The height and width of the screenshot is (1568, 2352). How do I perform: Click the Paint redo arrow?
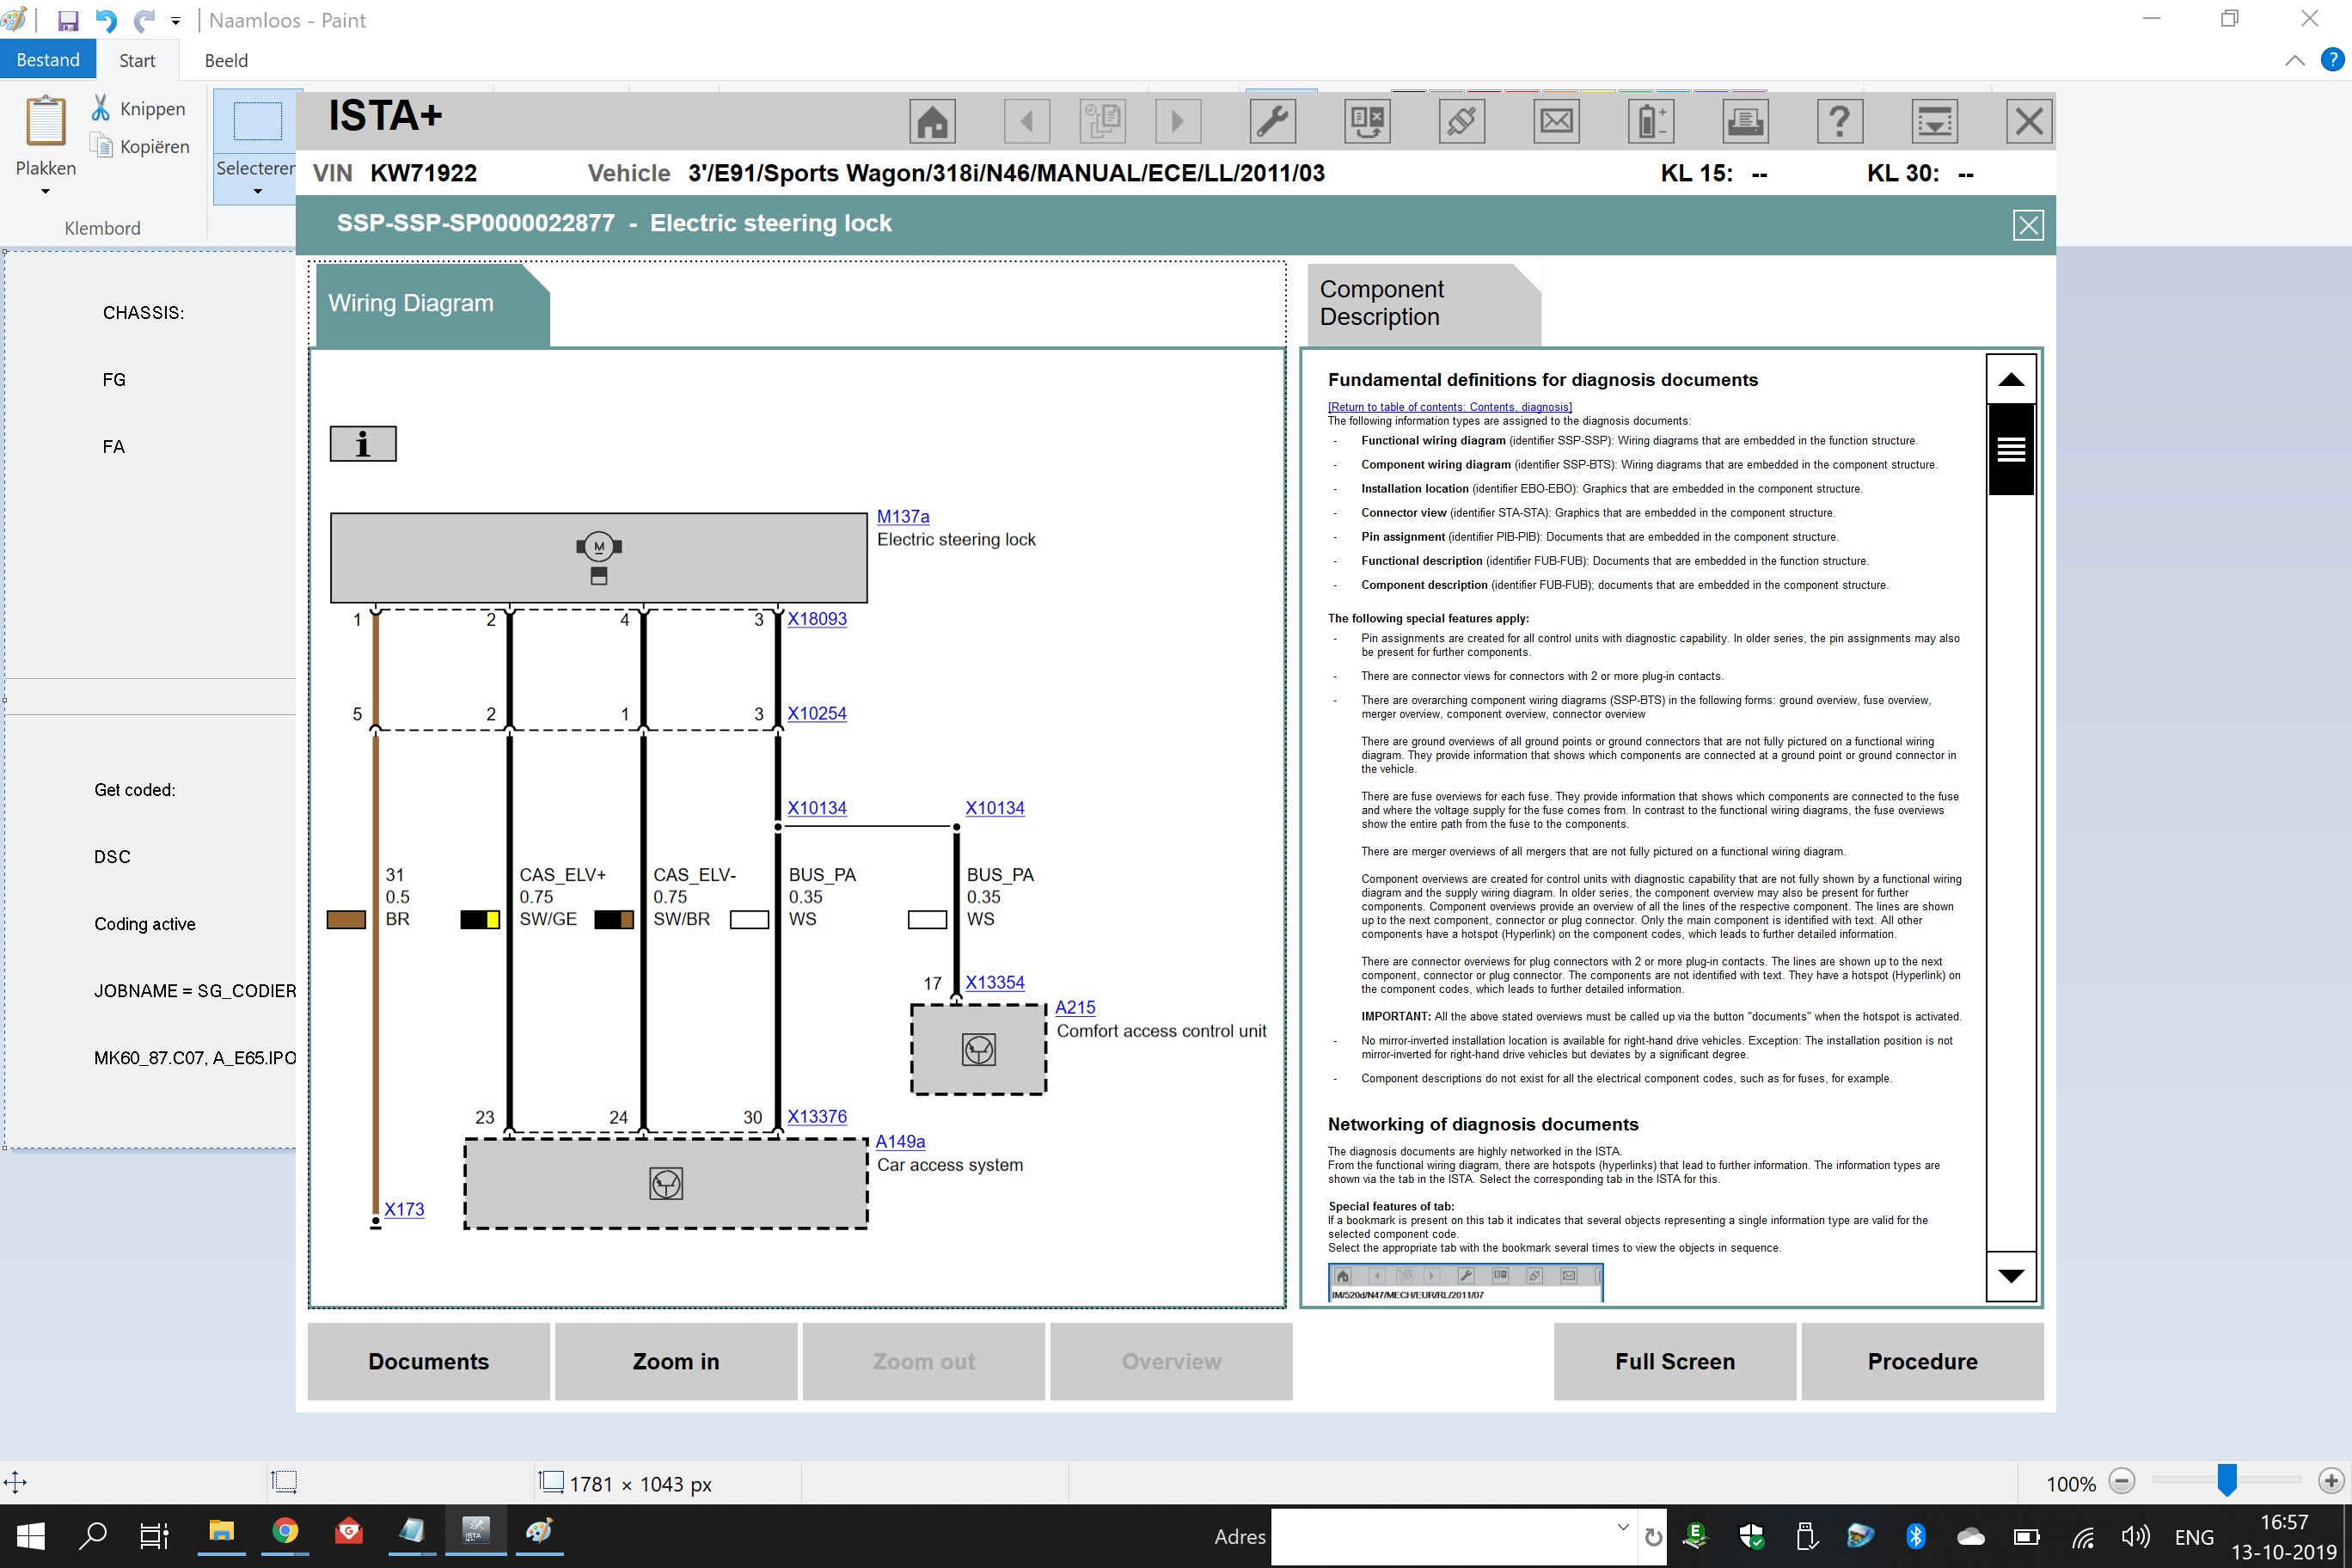click(145, 20)
